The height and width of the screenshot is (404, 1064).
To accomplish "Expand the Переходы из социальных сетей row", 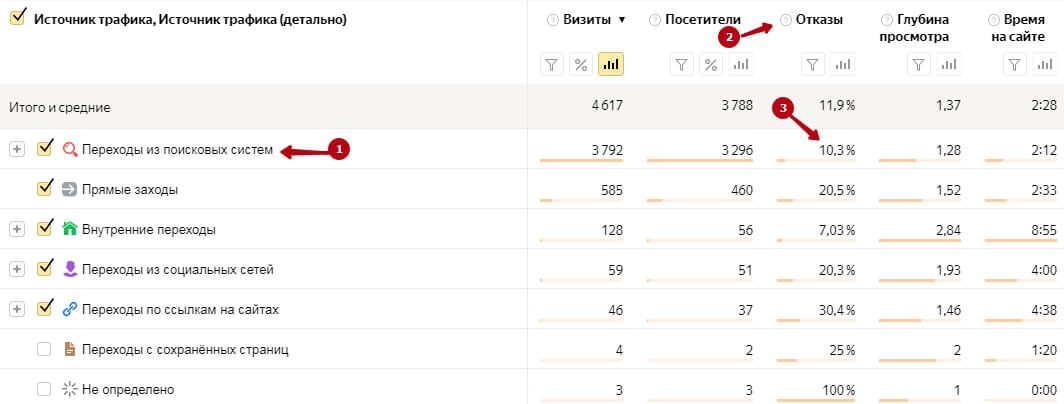I will click(17, 270).
